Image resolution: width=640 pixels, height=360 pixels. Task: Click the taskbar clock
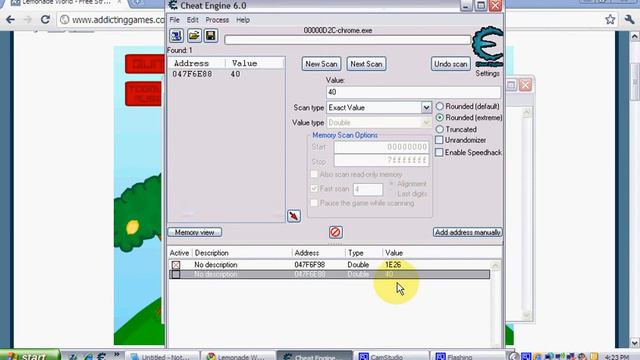pyautogui.click(x=617, y=357)
